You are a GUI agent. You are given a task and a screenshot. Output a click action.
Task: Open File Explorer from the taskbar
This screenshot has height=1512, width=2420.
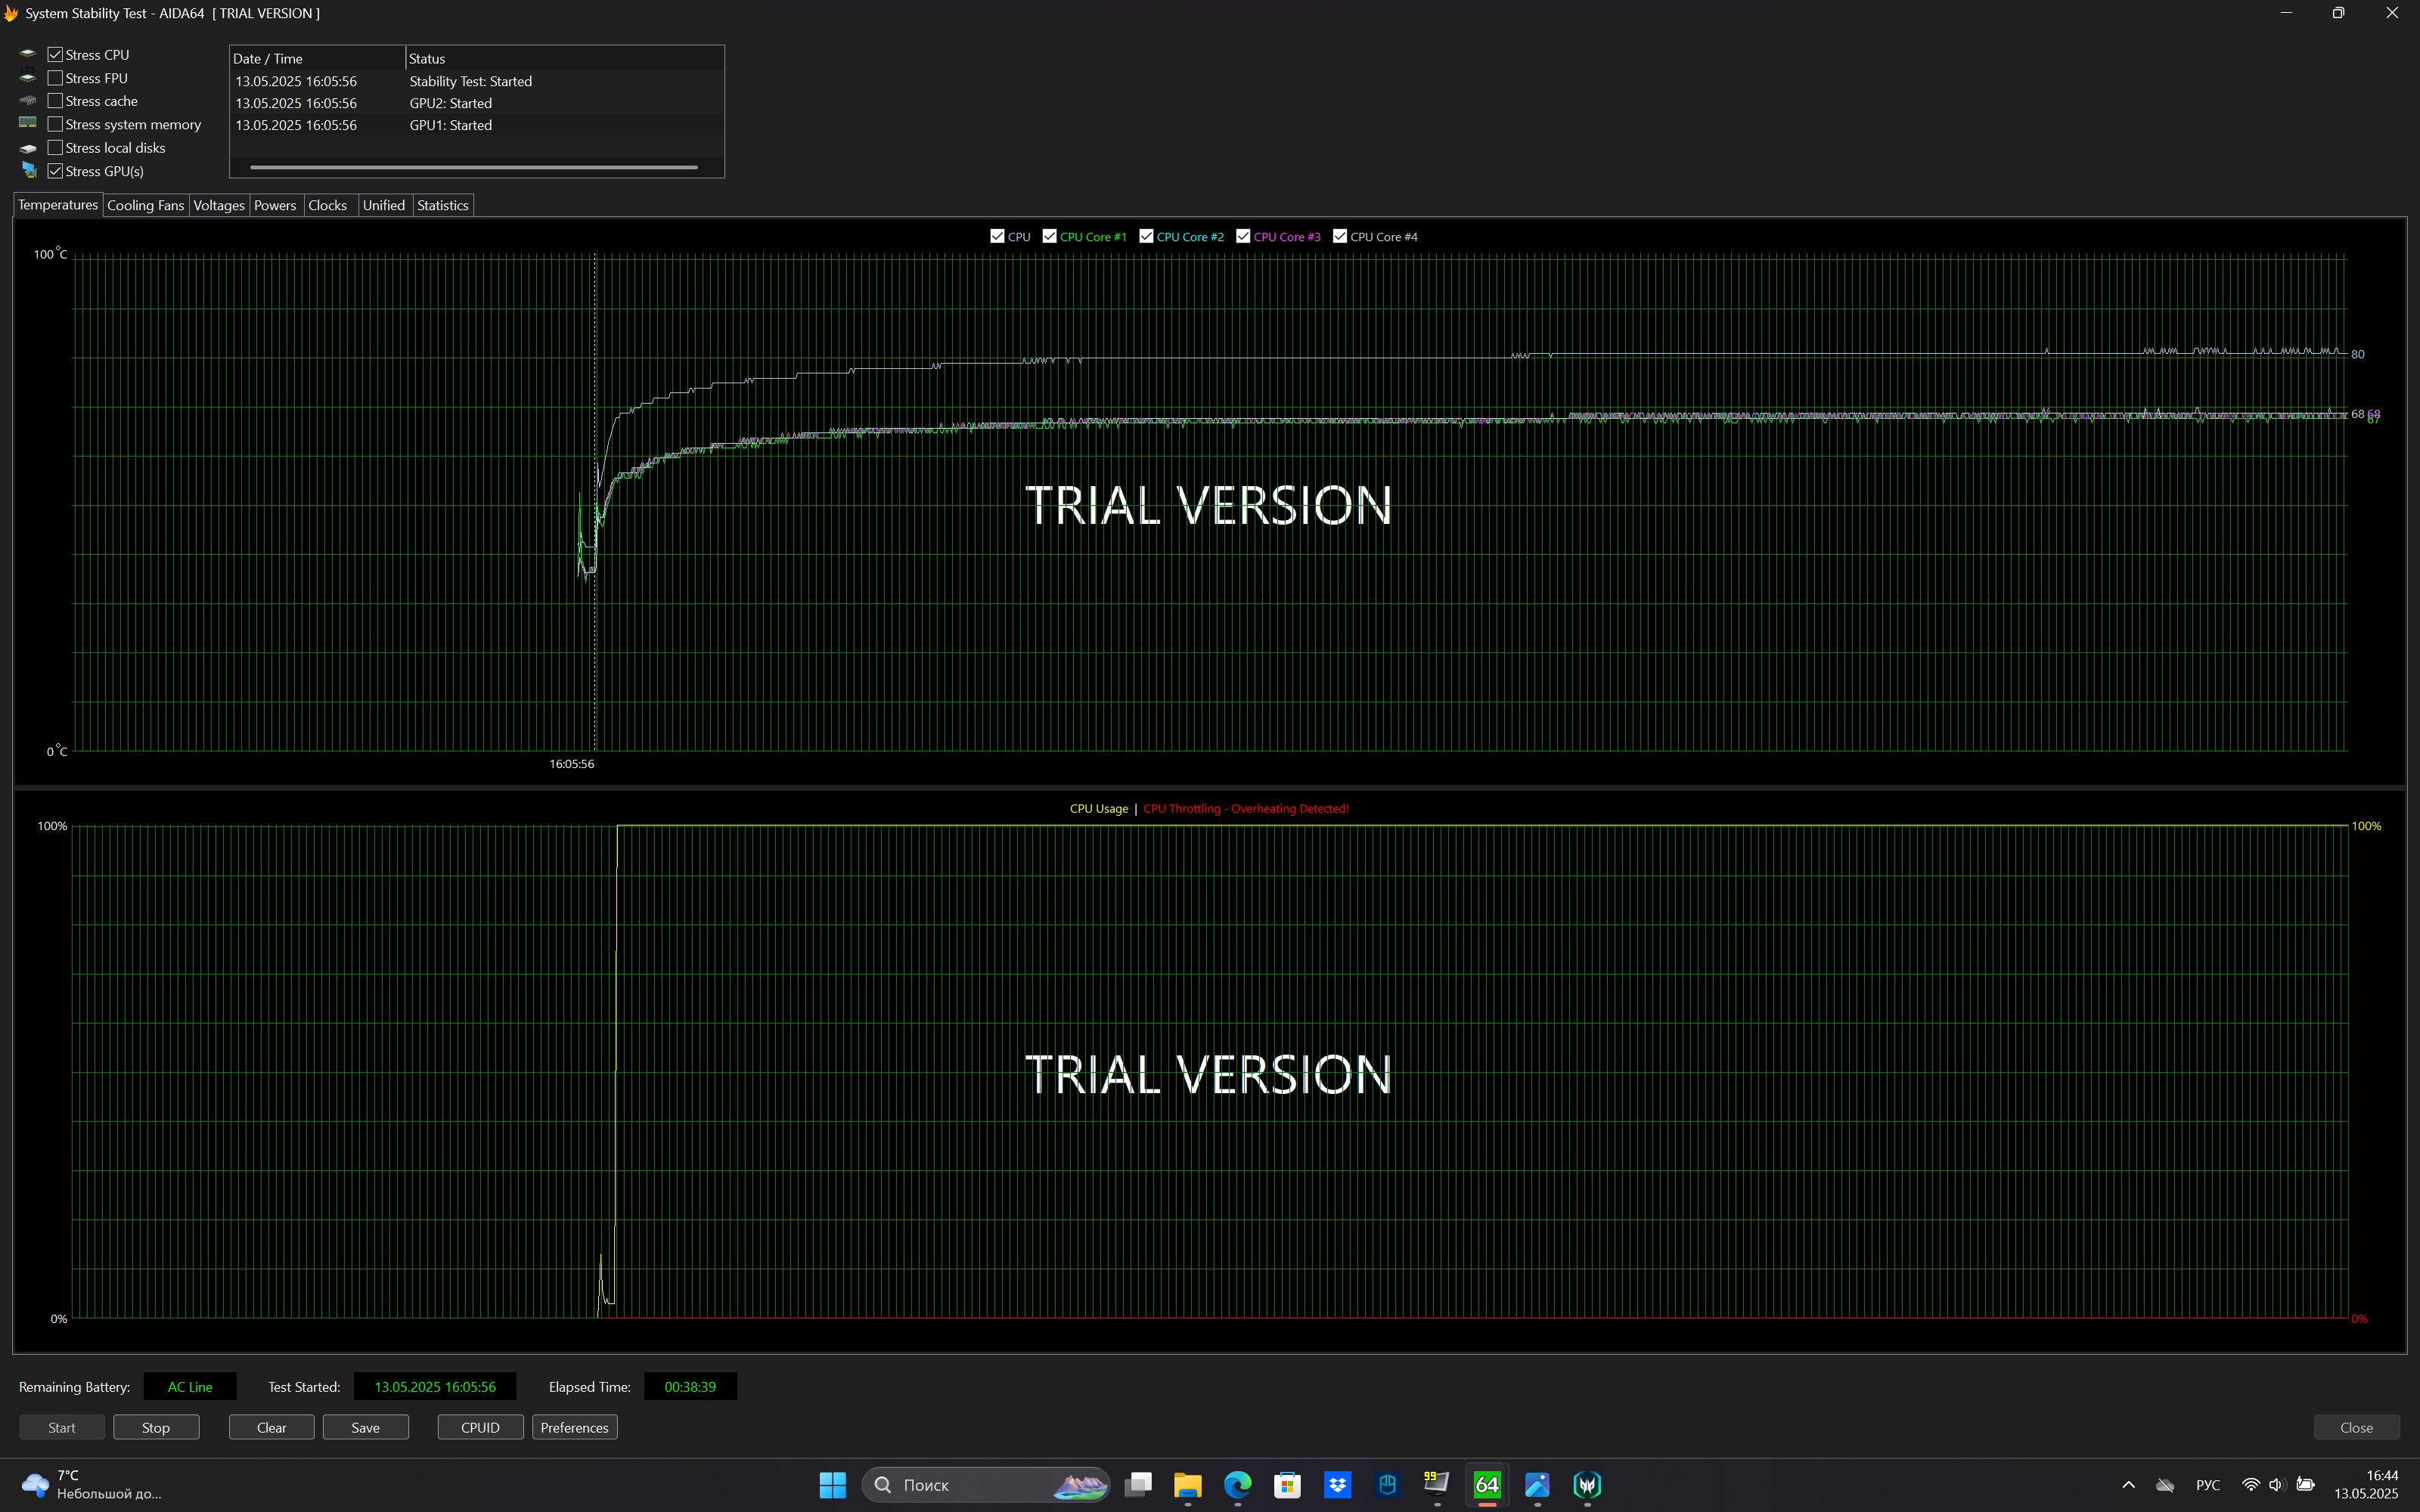tap(1187, 1485)
